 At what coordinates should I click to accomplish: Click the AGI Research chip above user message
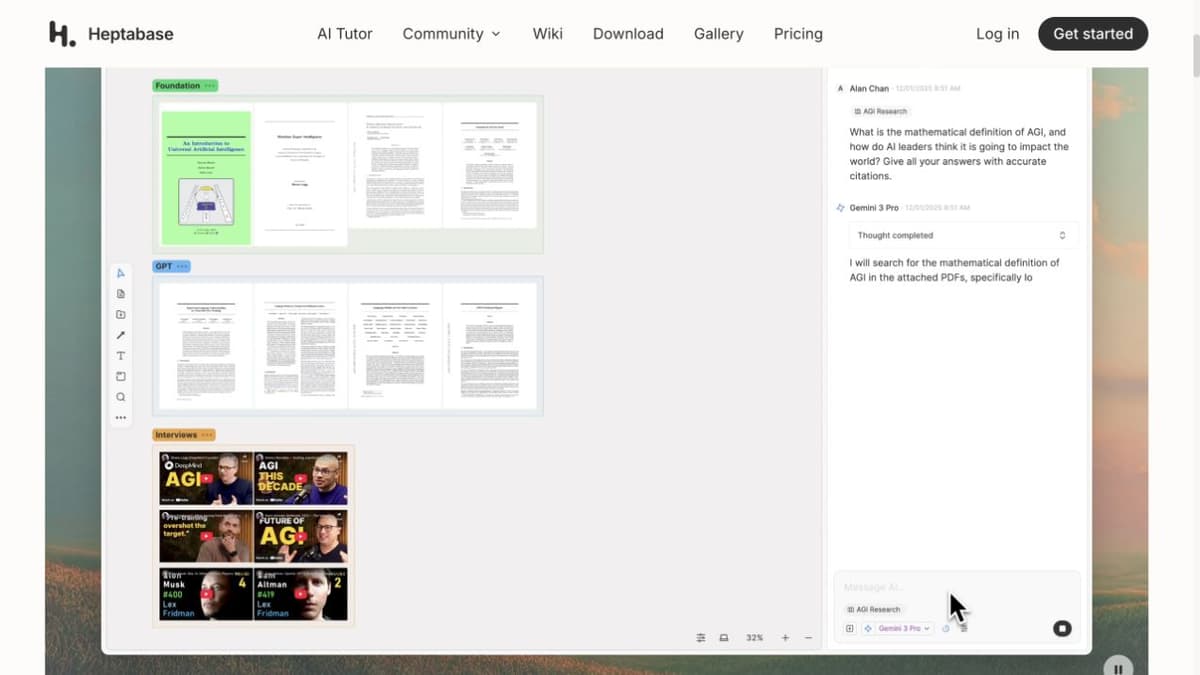click(880, 111)
